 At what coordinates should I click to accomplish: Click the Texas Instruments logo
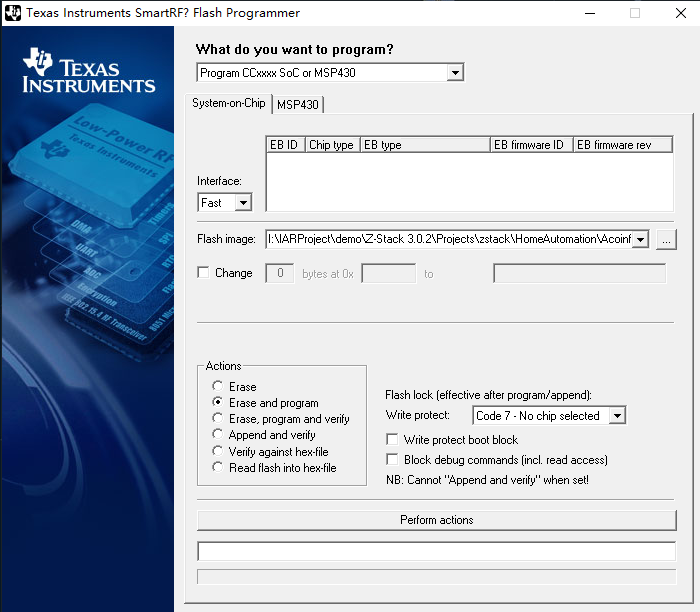pos(88,73)
